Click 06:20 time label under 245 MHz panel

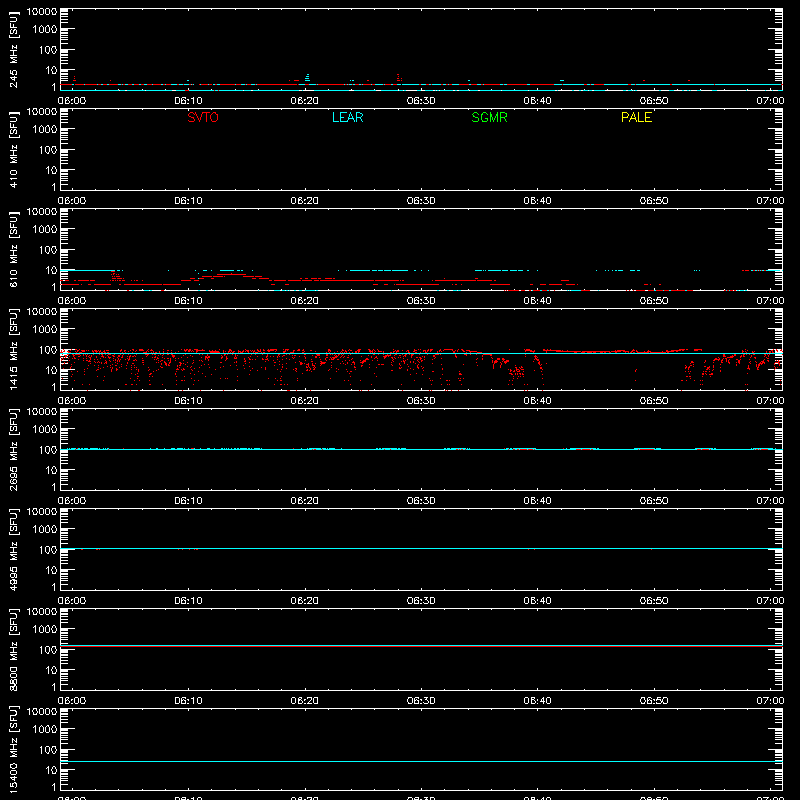pyautogui.click(x=305, y=101)
